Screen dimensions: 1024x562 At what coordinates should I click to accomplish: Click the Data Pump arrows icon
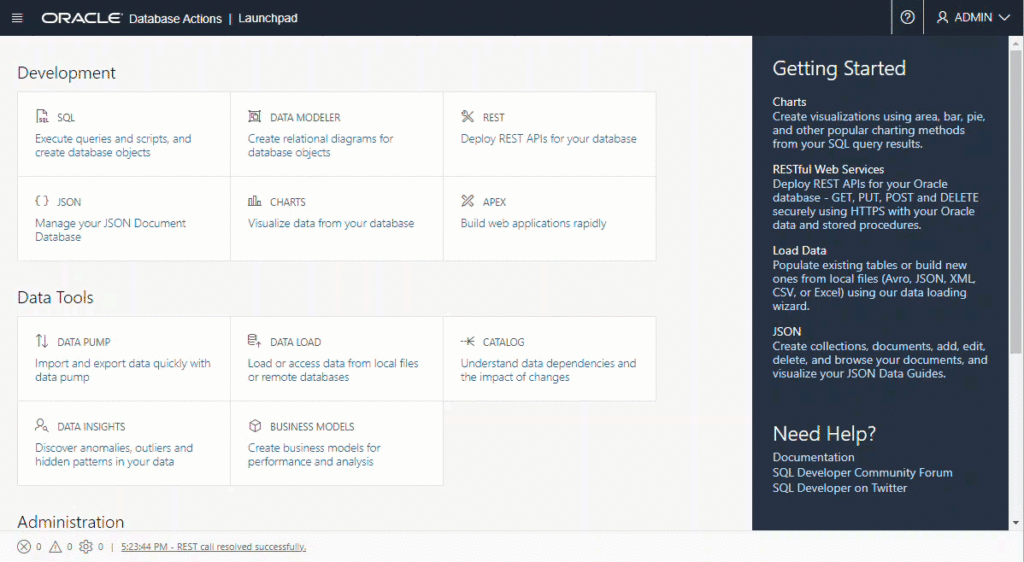[x=42, y=341]
